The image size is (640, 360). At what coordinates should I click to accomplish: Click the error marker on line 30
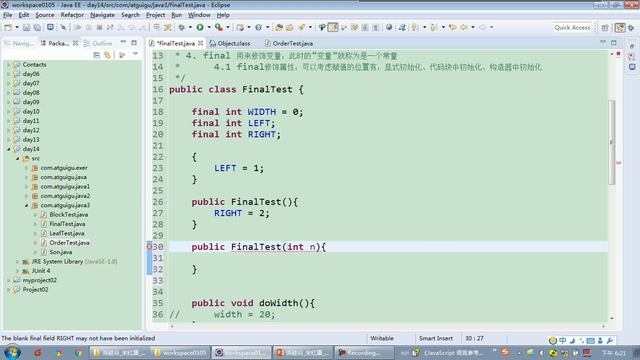149,247
